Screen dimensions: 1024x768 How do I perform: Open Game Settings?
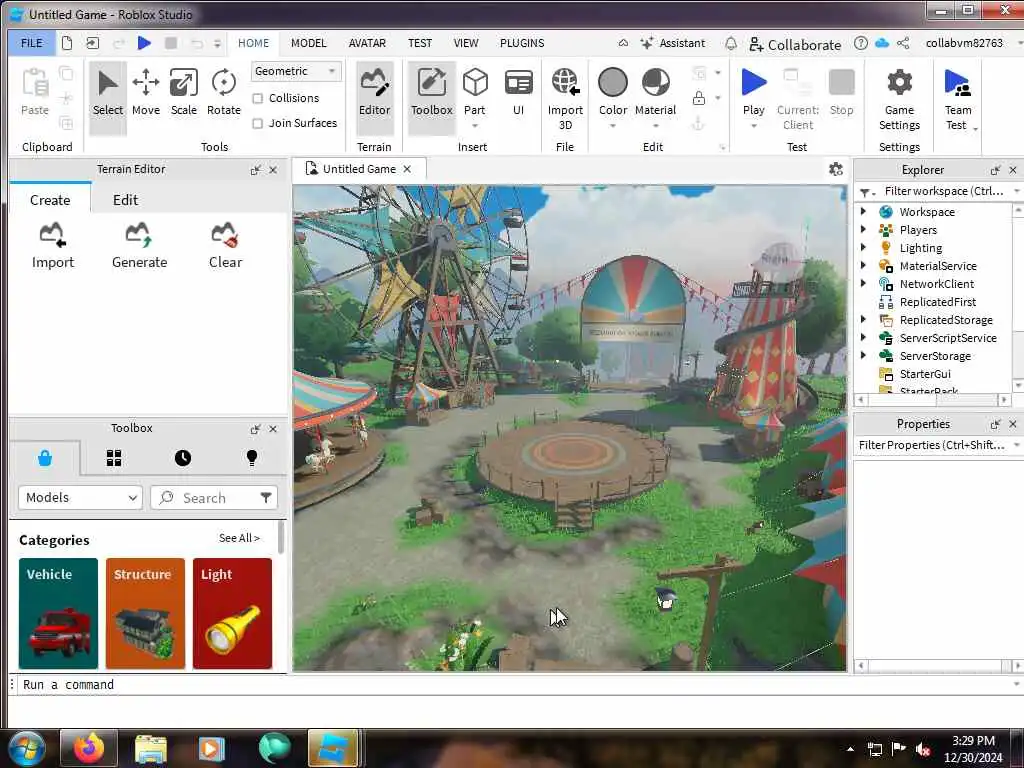(899, 99)
